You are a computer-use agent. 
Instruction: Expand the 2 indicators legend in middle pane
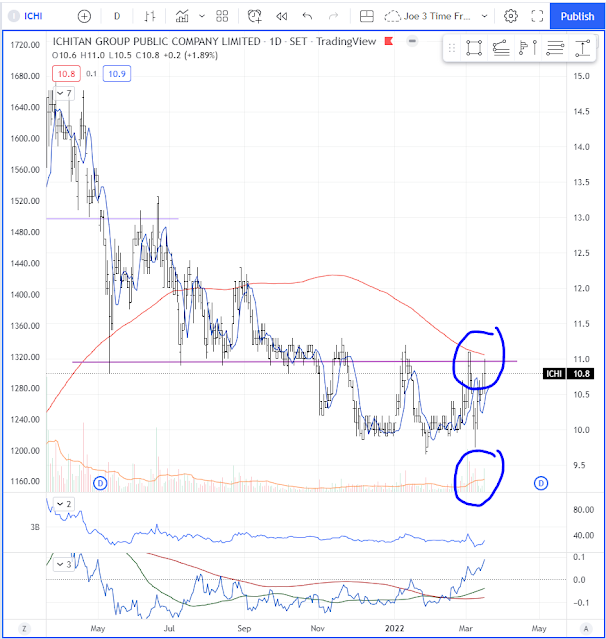[x=64, y=504]
